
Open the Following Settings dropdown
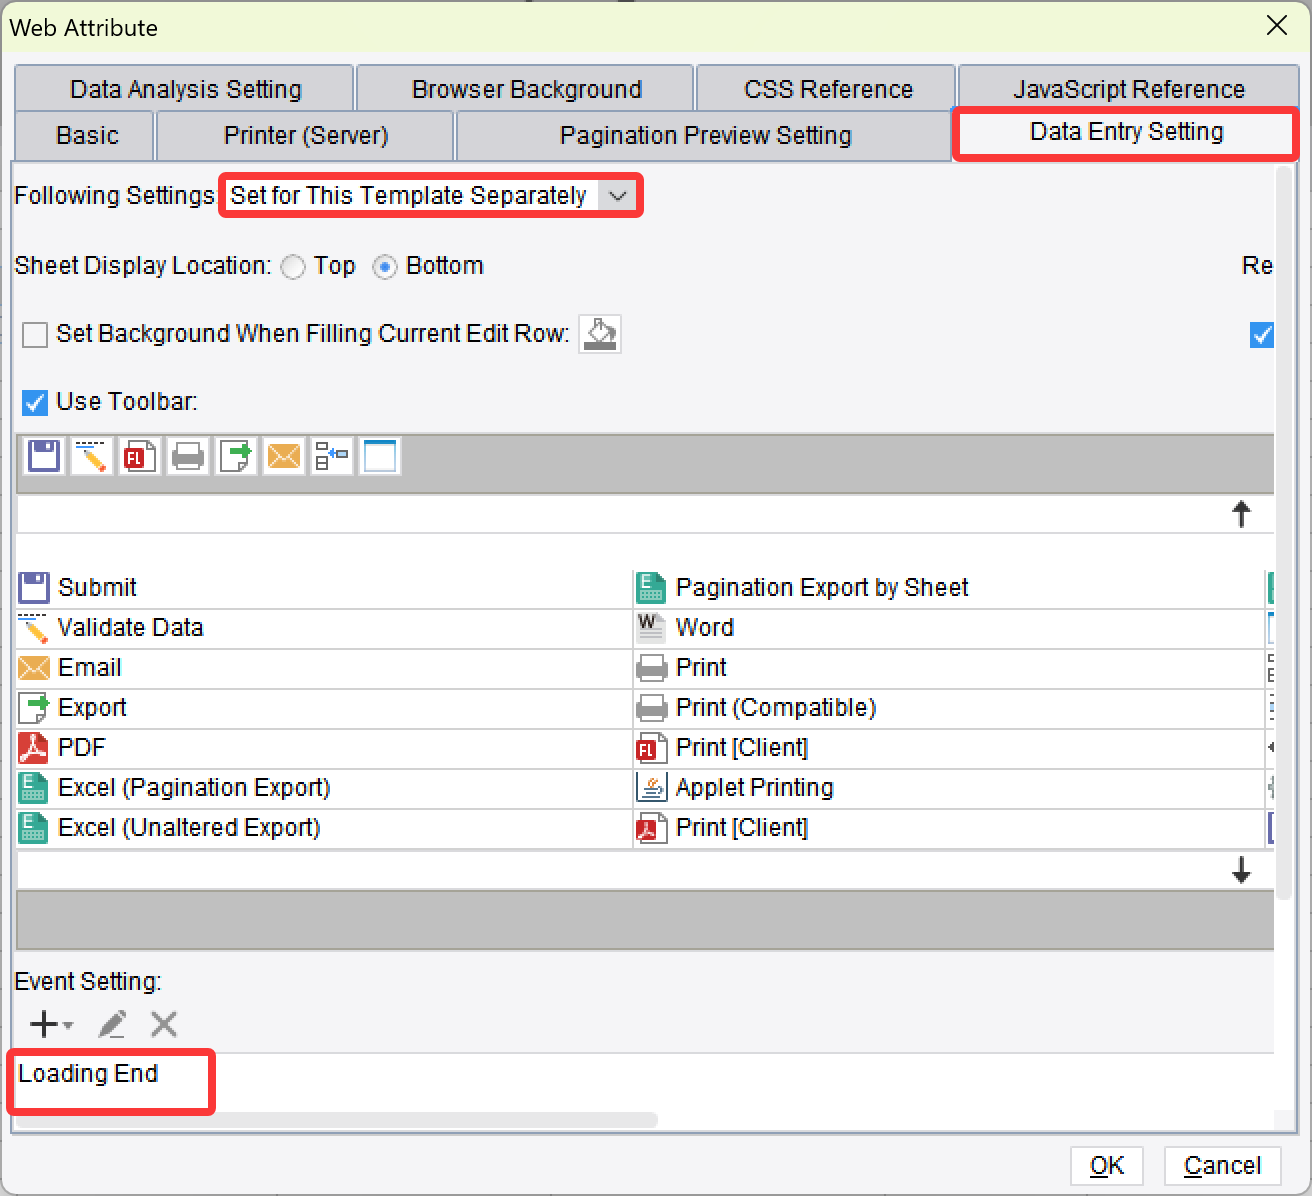click(x=618, y=196)
